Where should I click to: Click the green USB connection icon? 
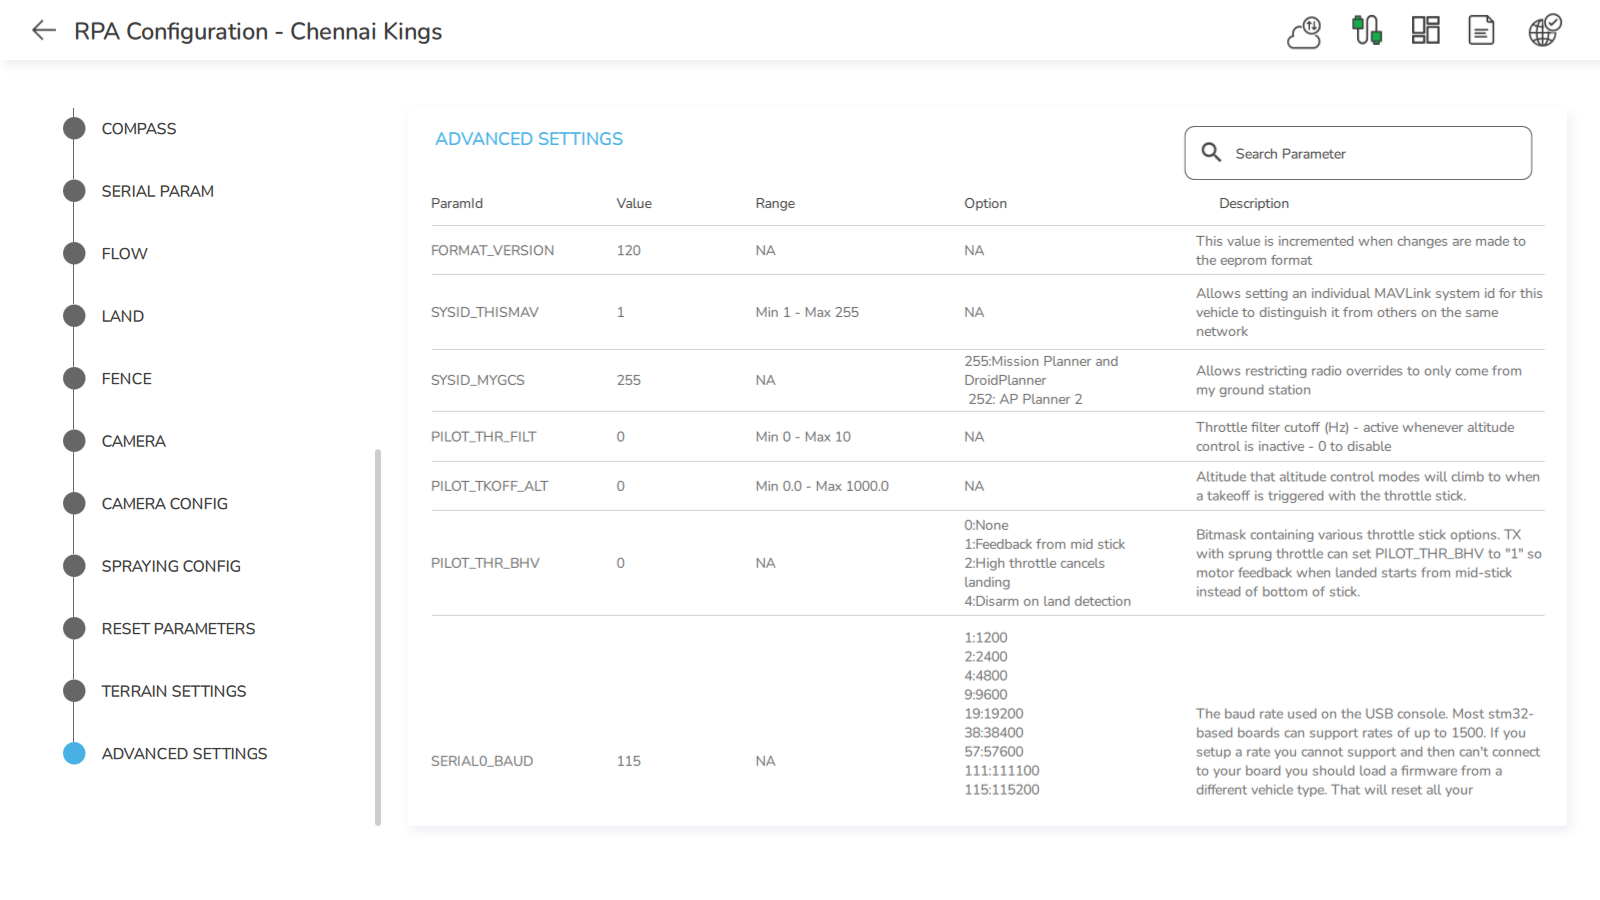[x=1367, y=30]
